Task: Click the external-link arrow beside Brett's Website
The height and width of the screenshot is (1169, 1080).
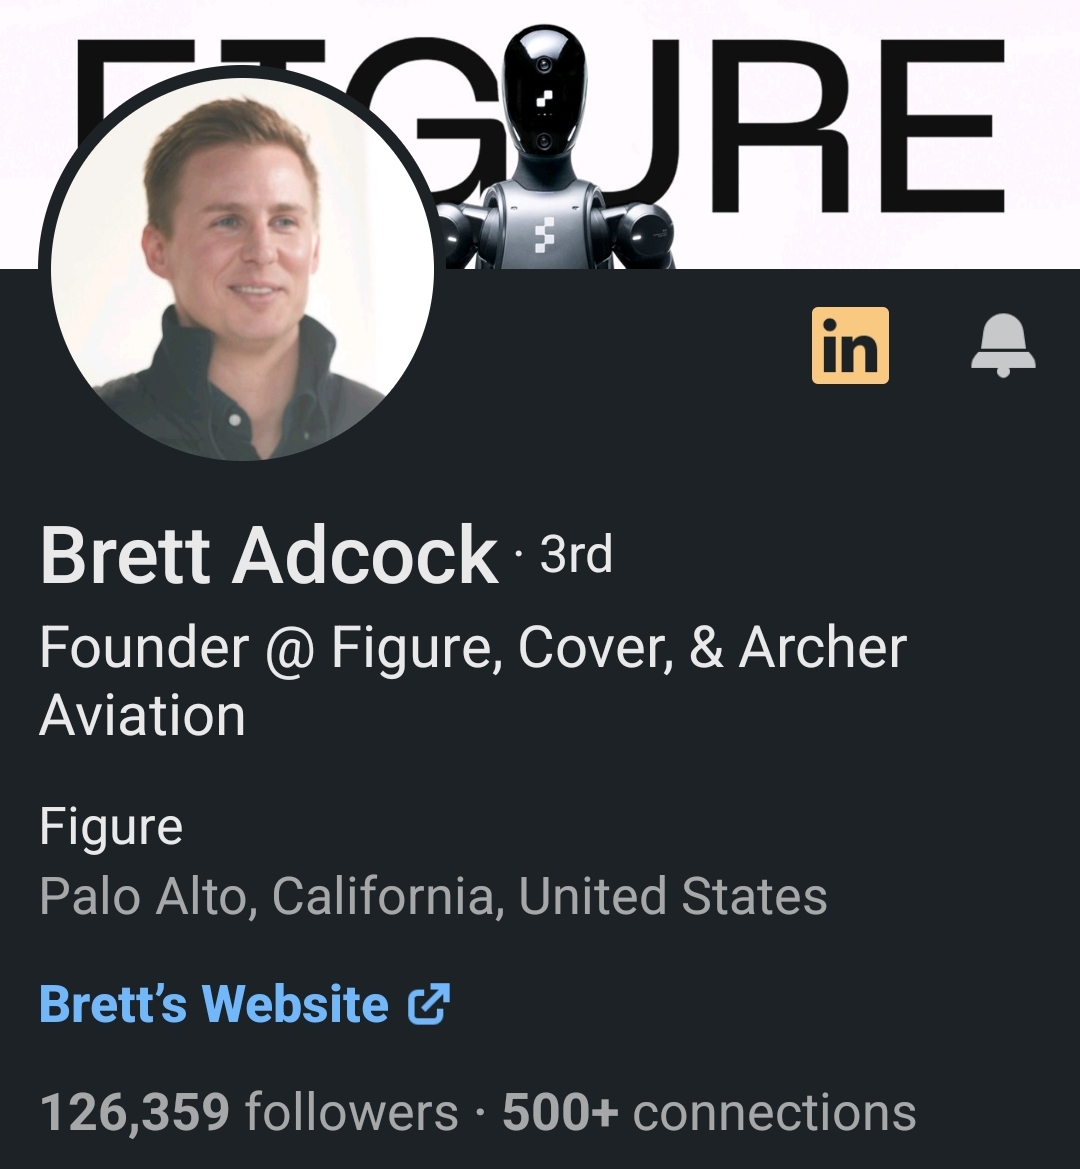Action: (x=429, y=1003)
